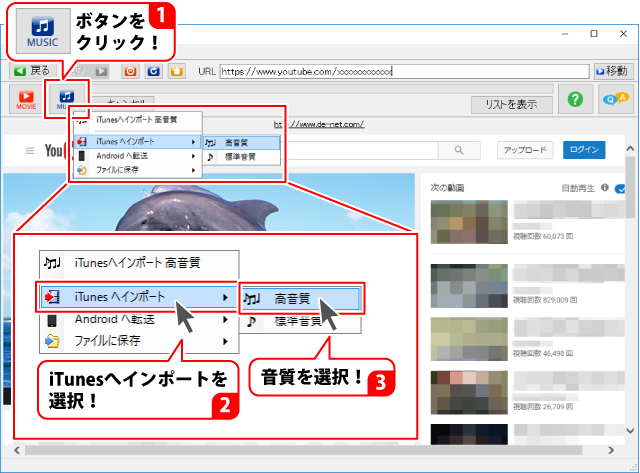Minimize the application window
Screen dimensions: 640x473
click(565, 34)
